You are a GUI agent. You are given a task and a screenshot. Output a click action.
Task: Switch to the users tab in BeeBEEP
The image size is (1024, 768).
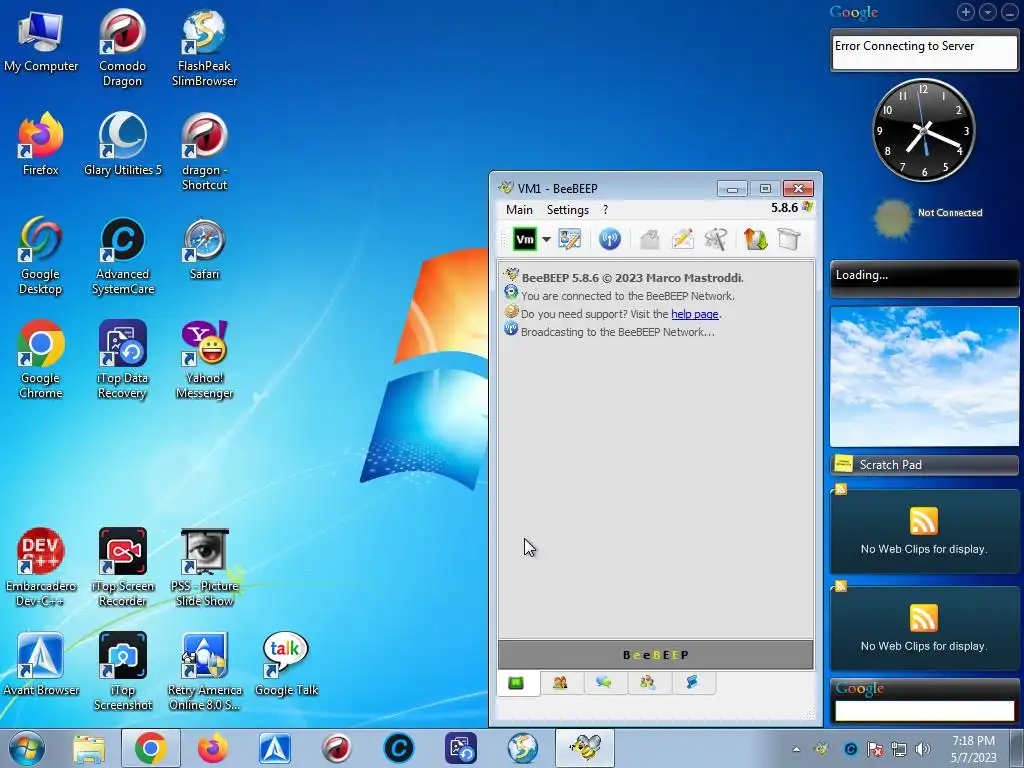[x=560, y=683]
